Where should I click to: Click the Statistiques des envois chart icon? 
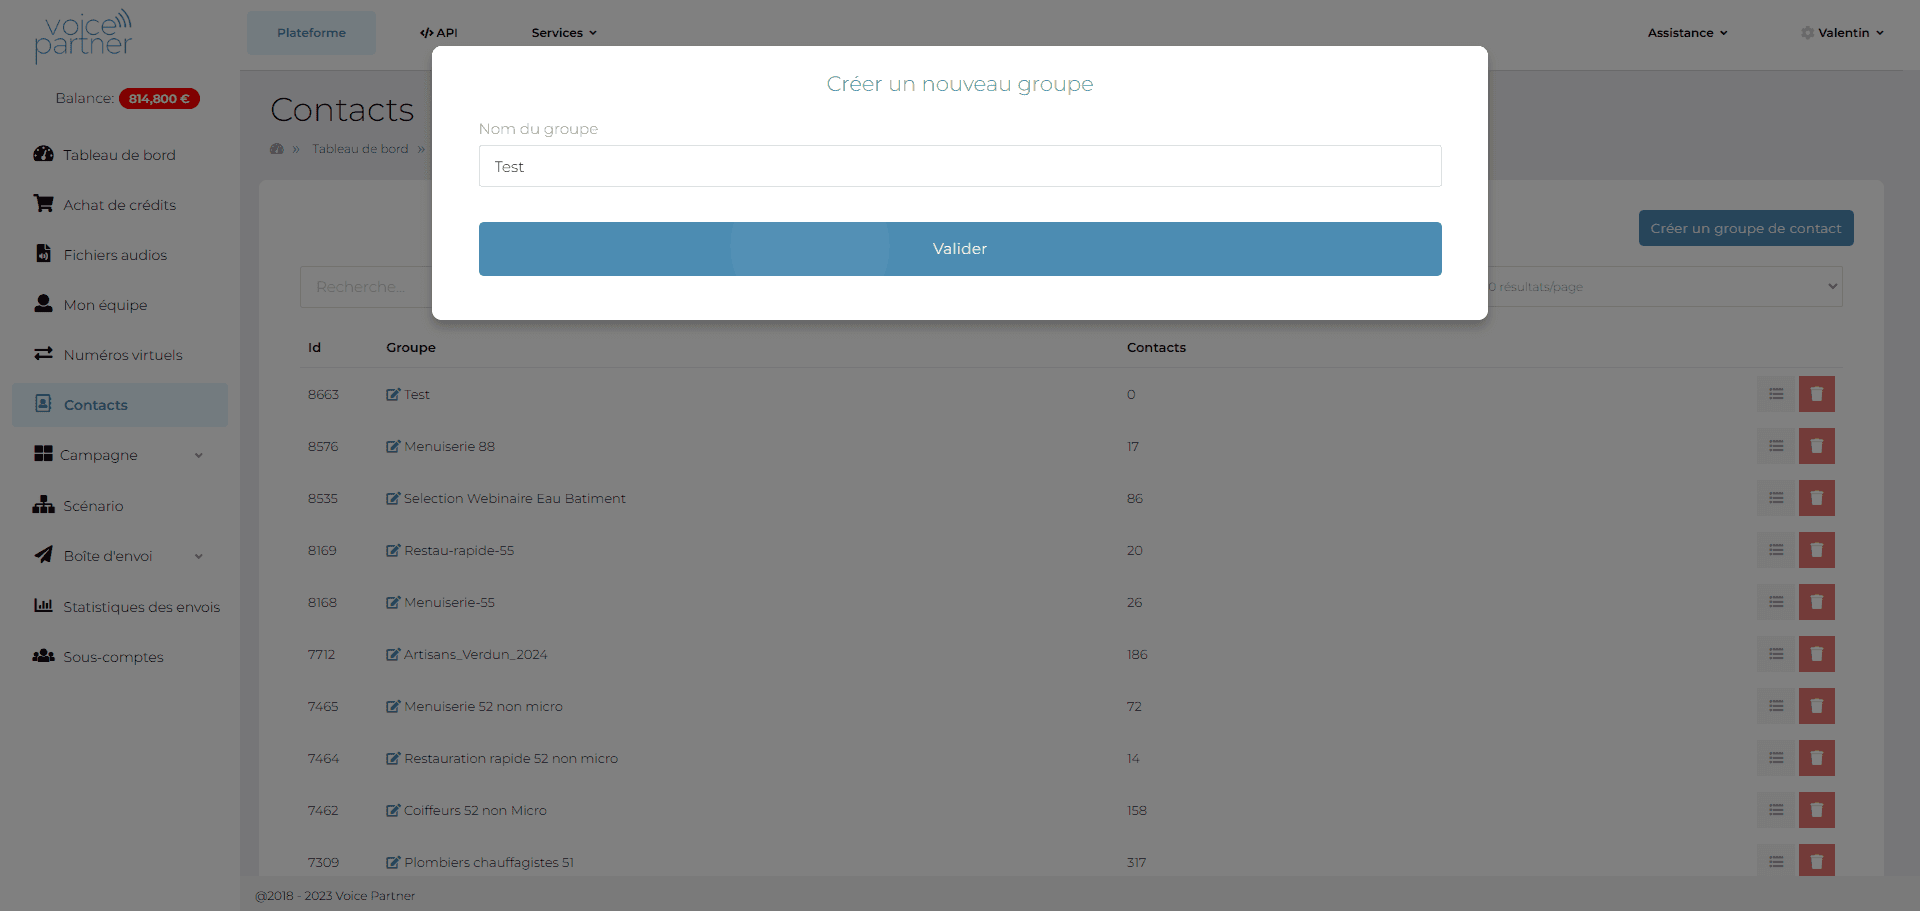click(43, 606)
